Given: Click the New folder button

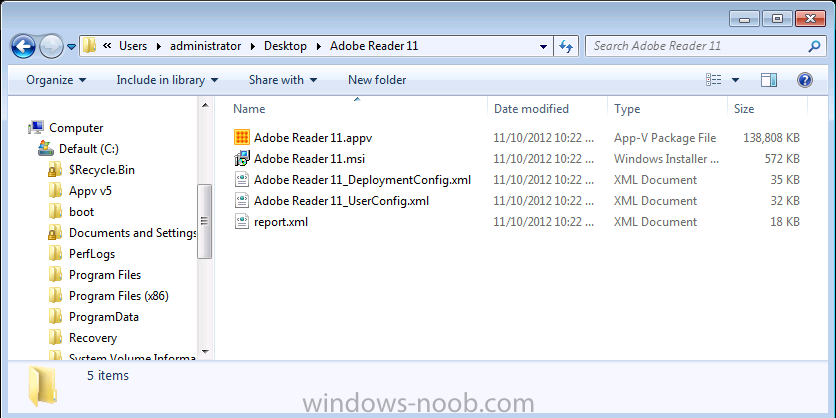Looking at the screenshot, I should pyautogui.click(x=377, y=80).
